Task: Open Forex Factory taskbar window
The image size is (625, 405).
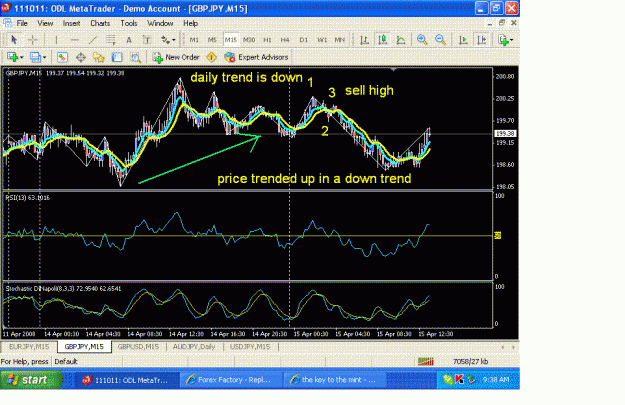Action: [x=229, y=380]
